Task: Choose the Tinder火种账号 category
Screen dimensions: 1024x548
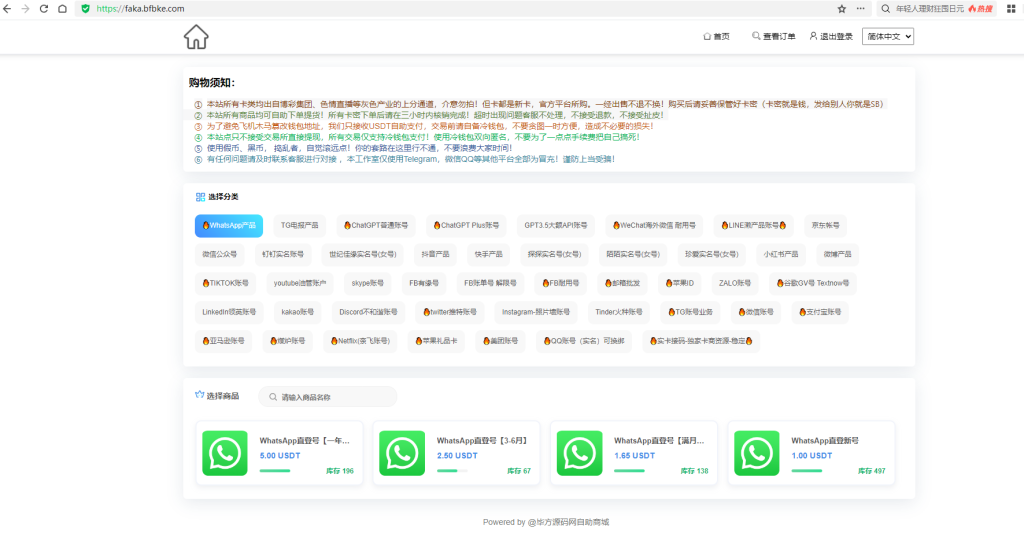Action: coord(619,312)
